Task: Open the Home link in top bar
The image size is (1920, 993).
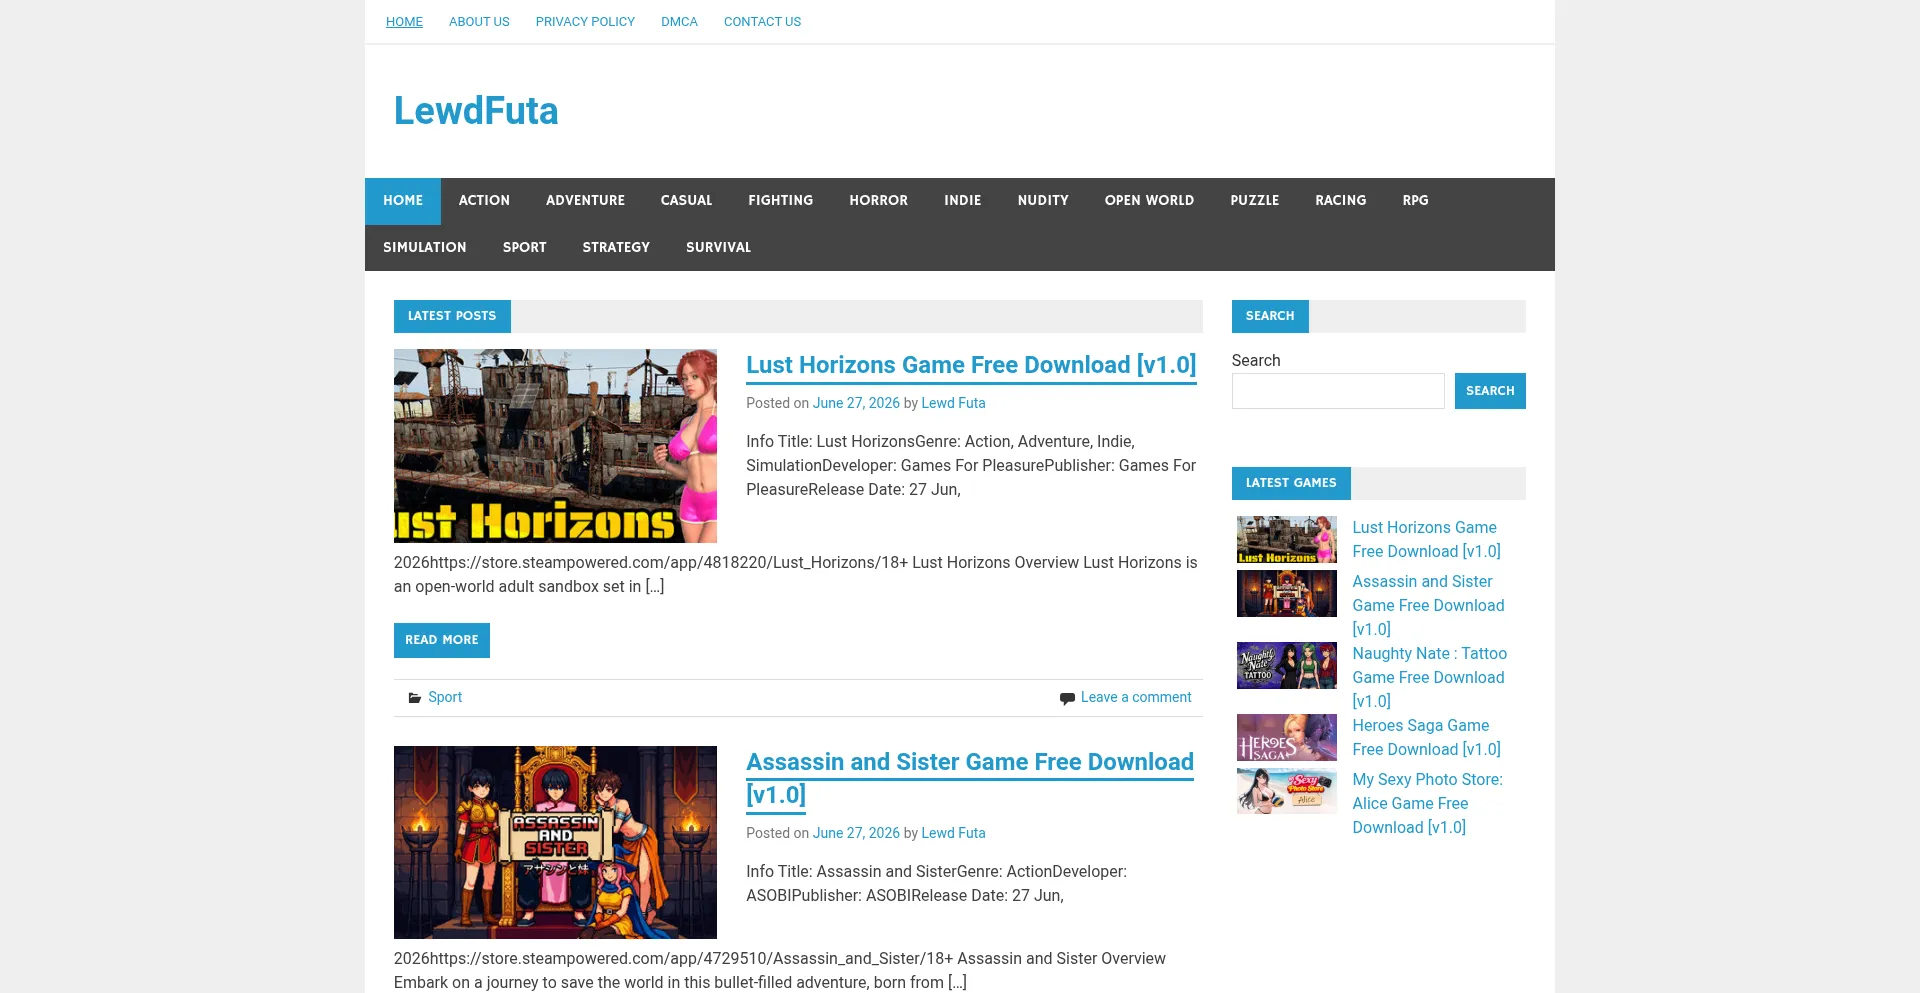Action: [404, 22]
